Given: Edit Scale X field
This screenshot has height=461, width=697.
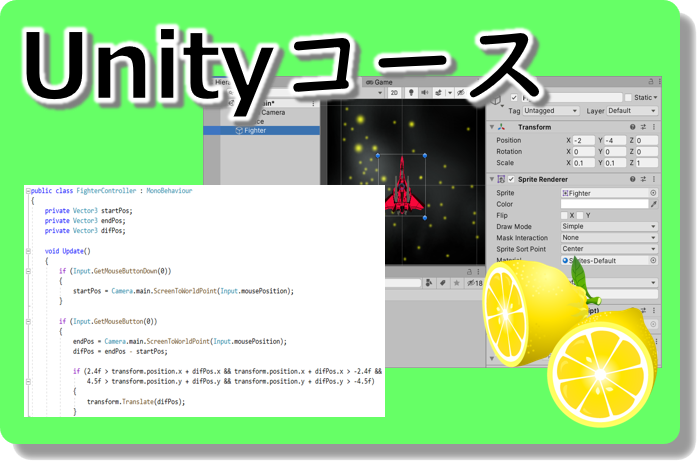Looking at the screenshot, I should point(584,163).
